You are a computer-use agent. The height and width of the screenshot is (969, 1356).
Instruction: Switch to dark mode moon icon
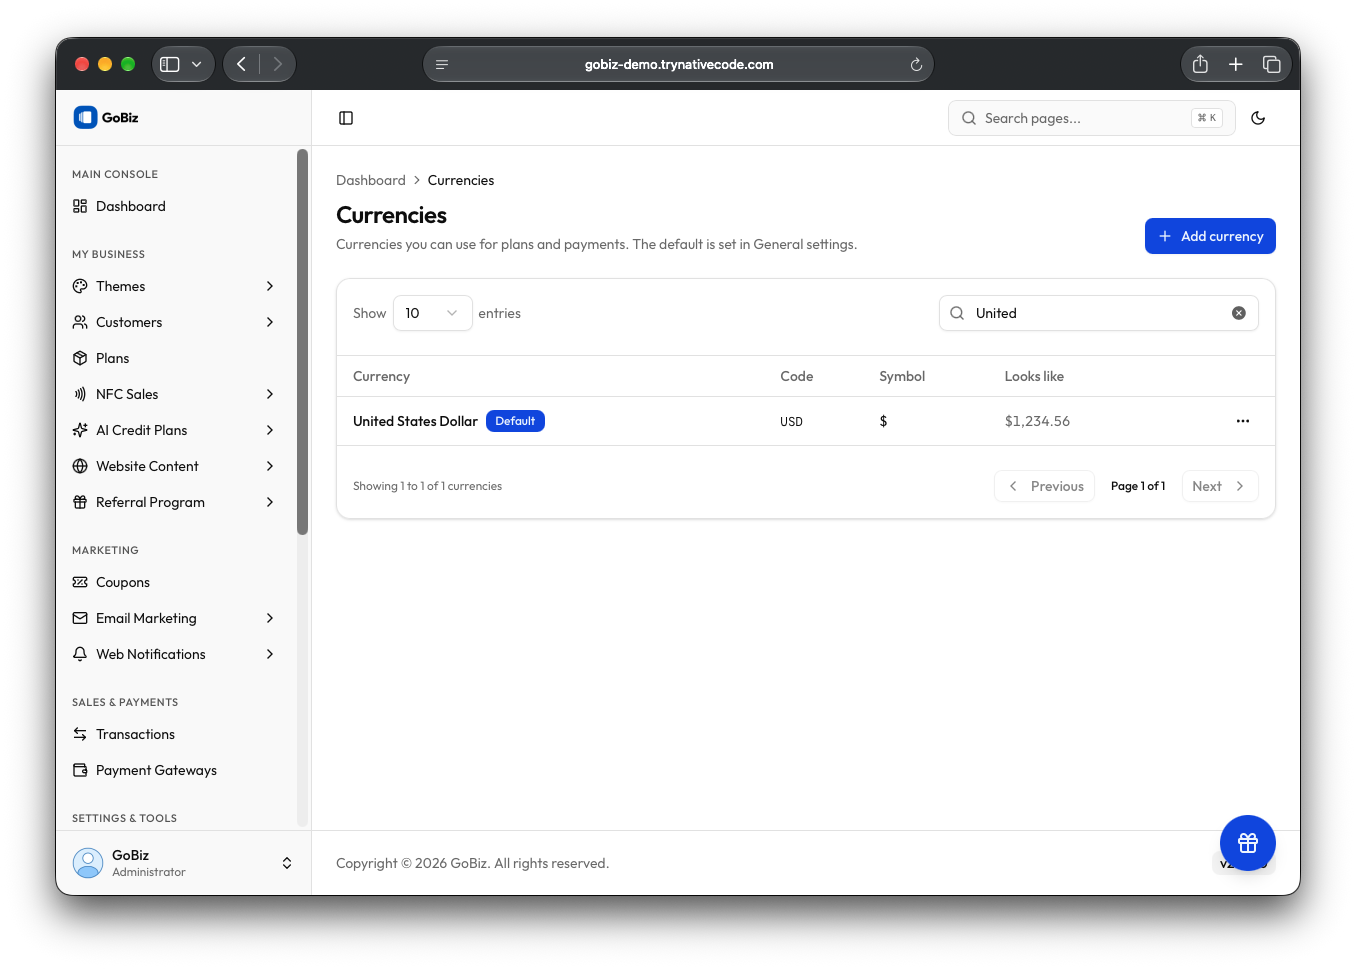coord(1258,118)
